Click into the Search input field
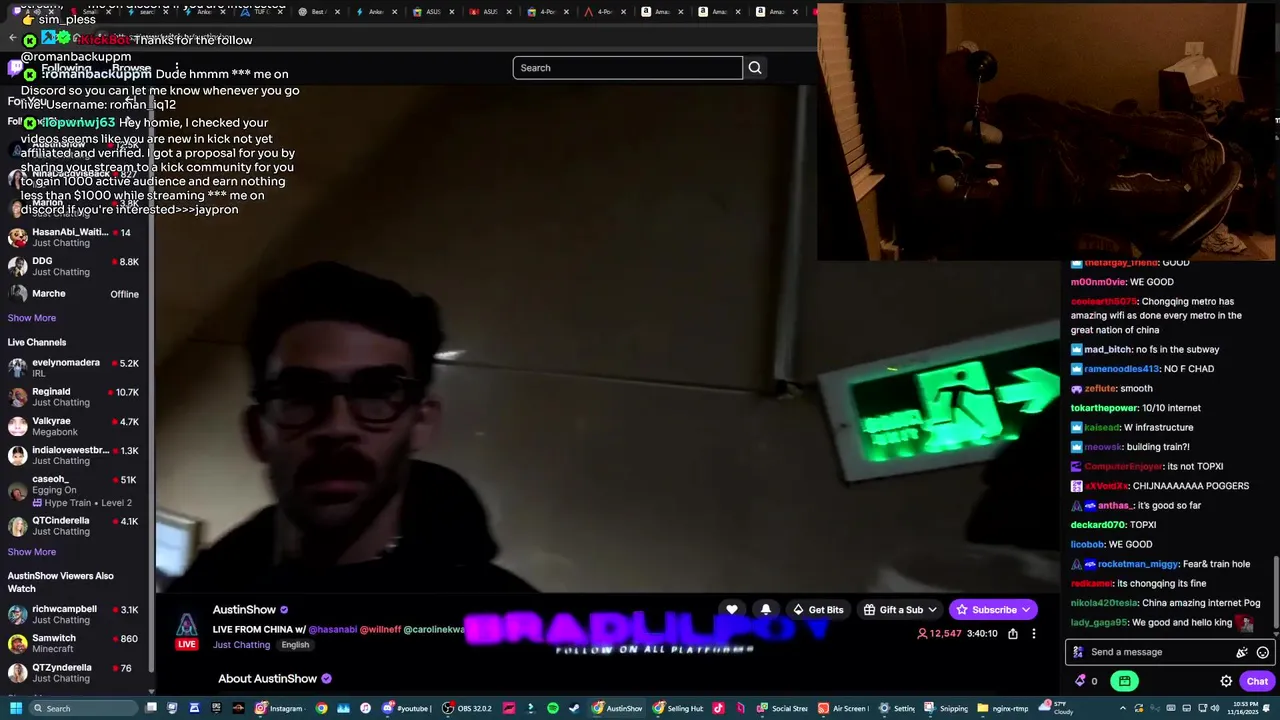 [x=628, y=68]
